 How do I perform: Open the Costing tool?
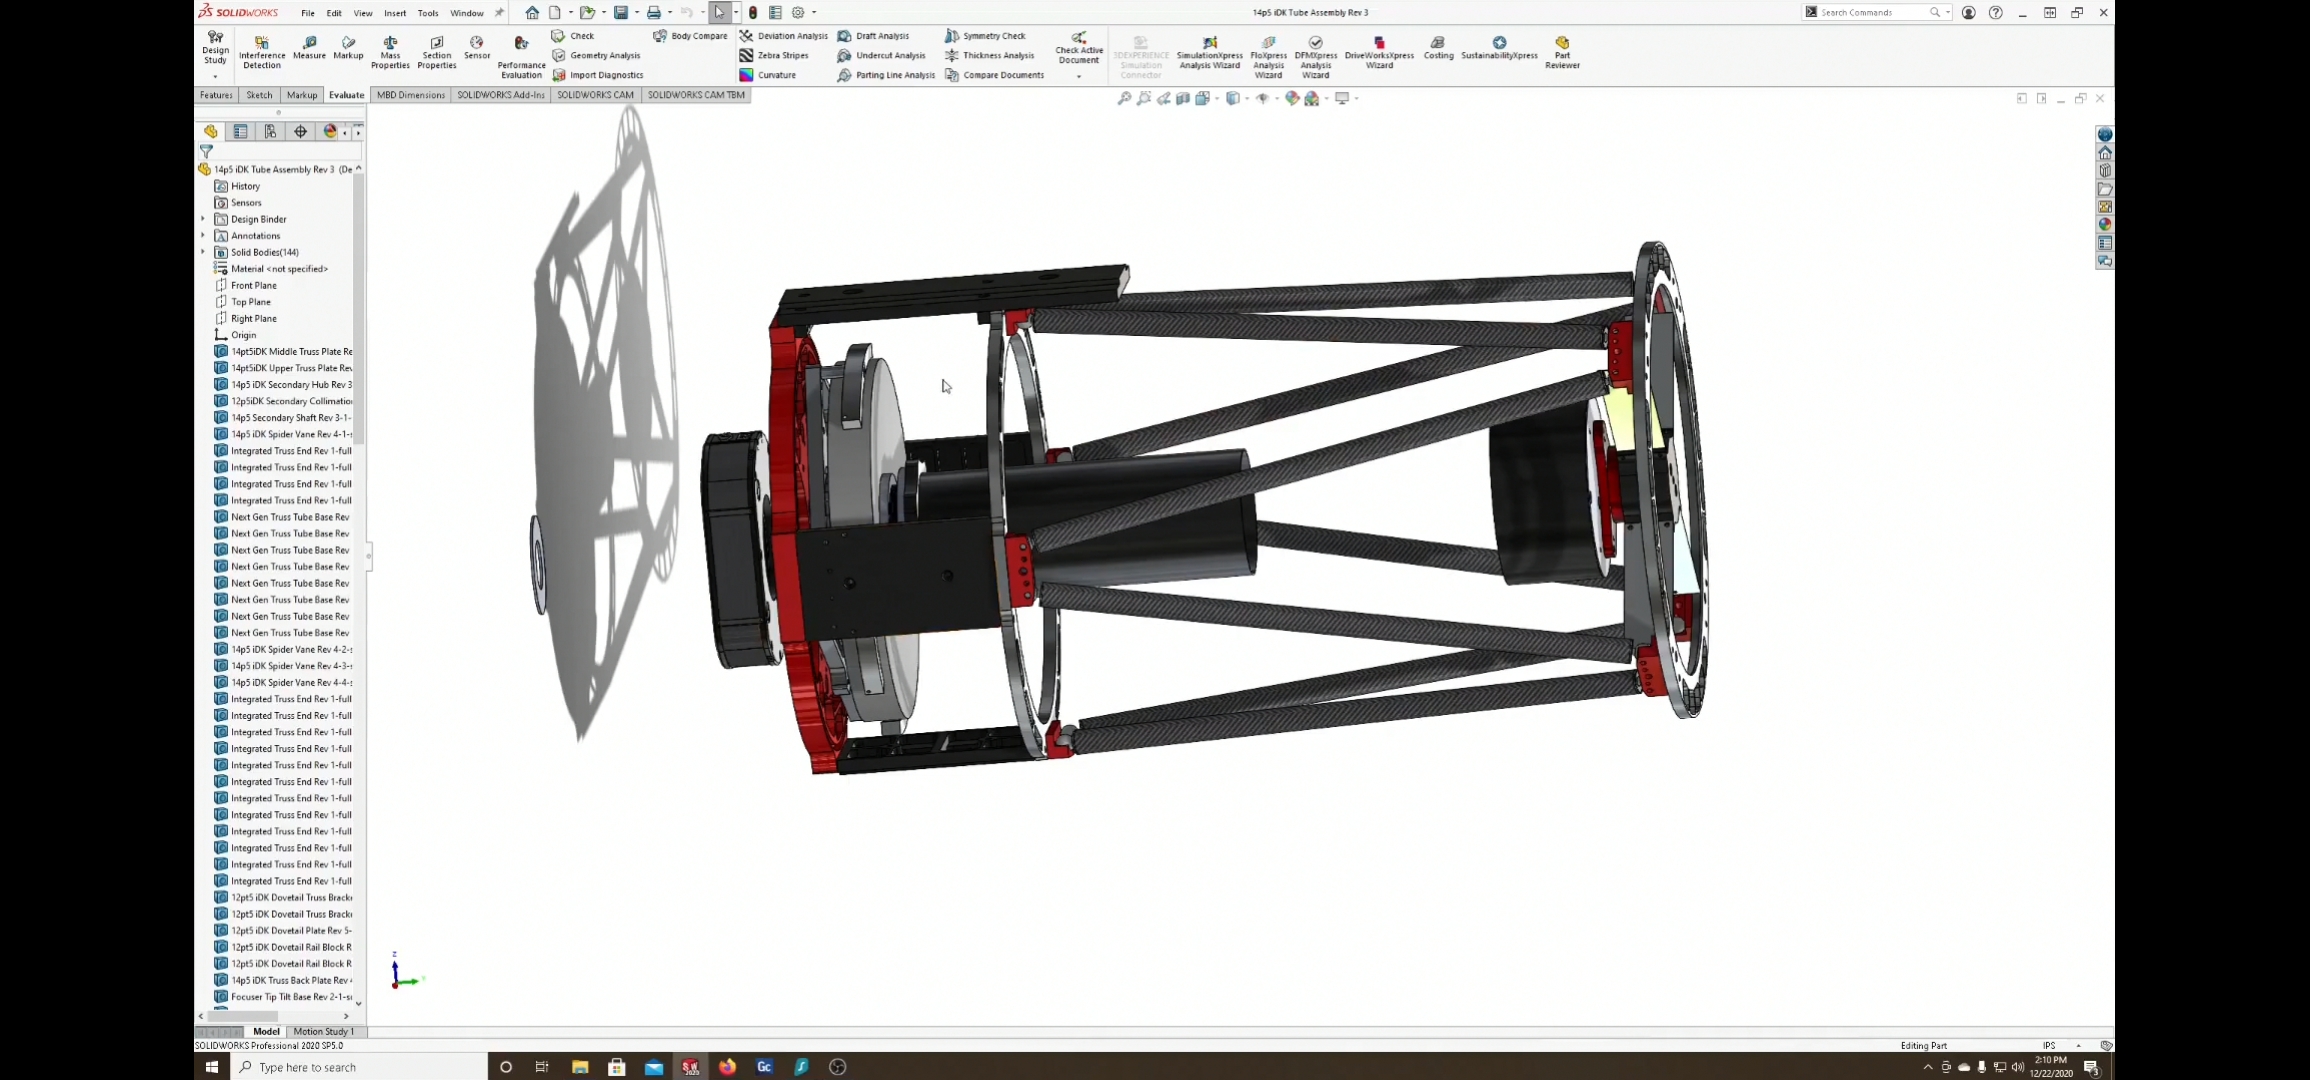click(1438, 48)
